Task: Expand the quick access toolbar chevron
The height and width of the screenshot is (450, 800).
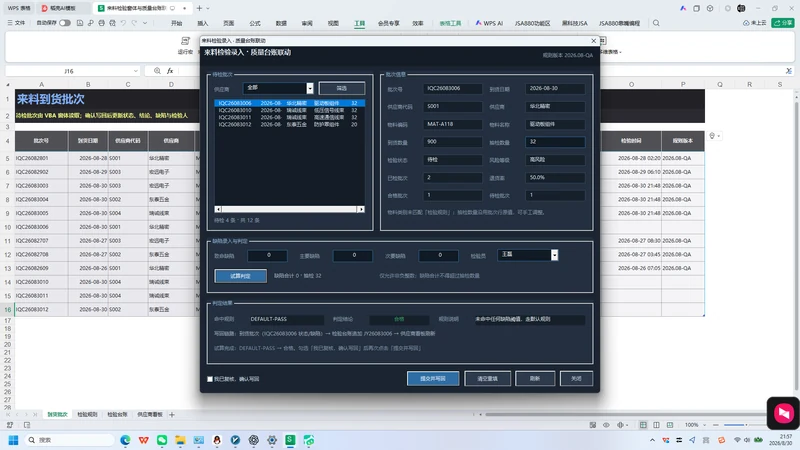Action: coord(145,23)
